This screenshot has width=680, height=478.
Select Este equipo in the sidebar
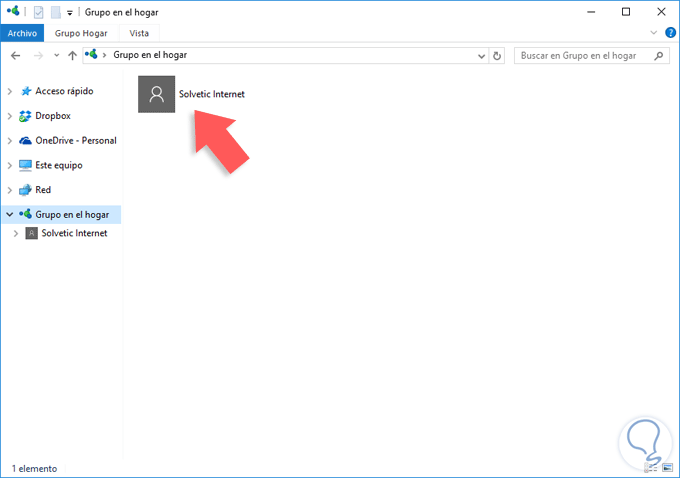tap(59, 165)
